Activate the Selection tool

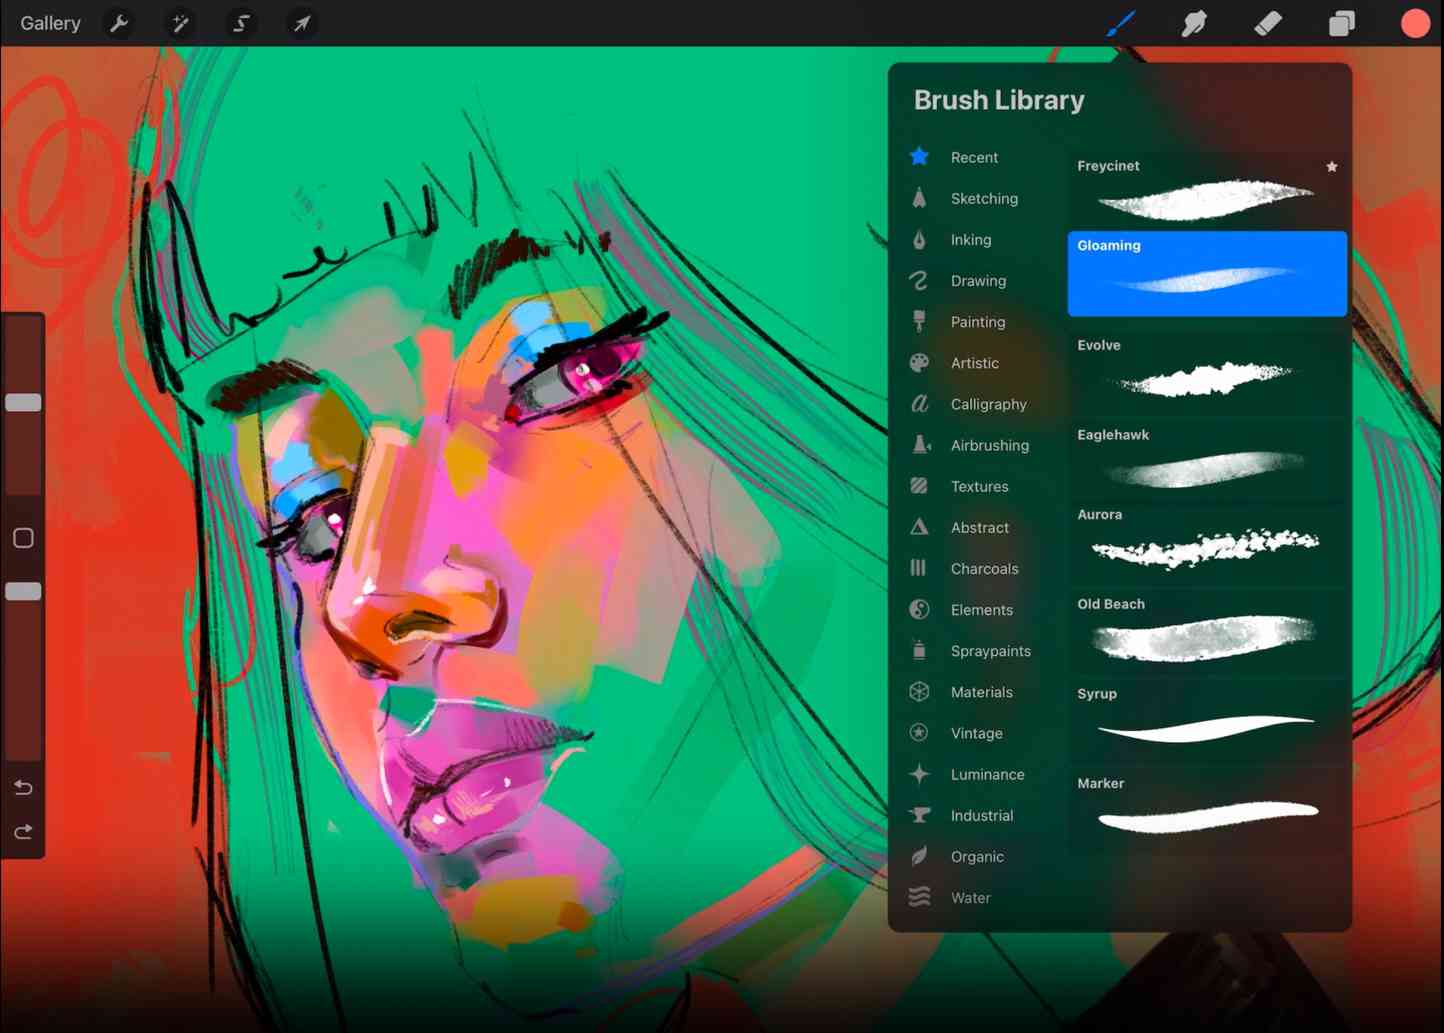tap(241, 22)
